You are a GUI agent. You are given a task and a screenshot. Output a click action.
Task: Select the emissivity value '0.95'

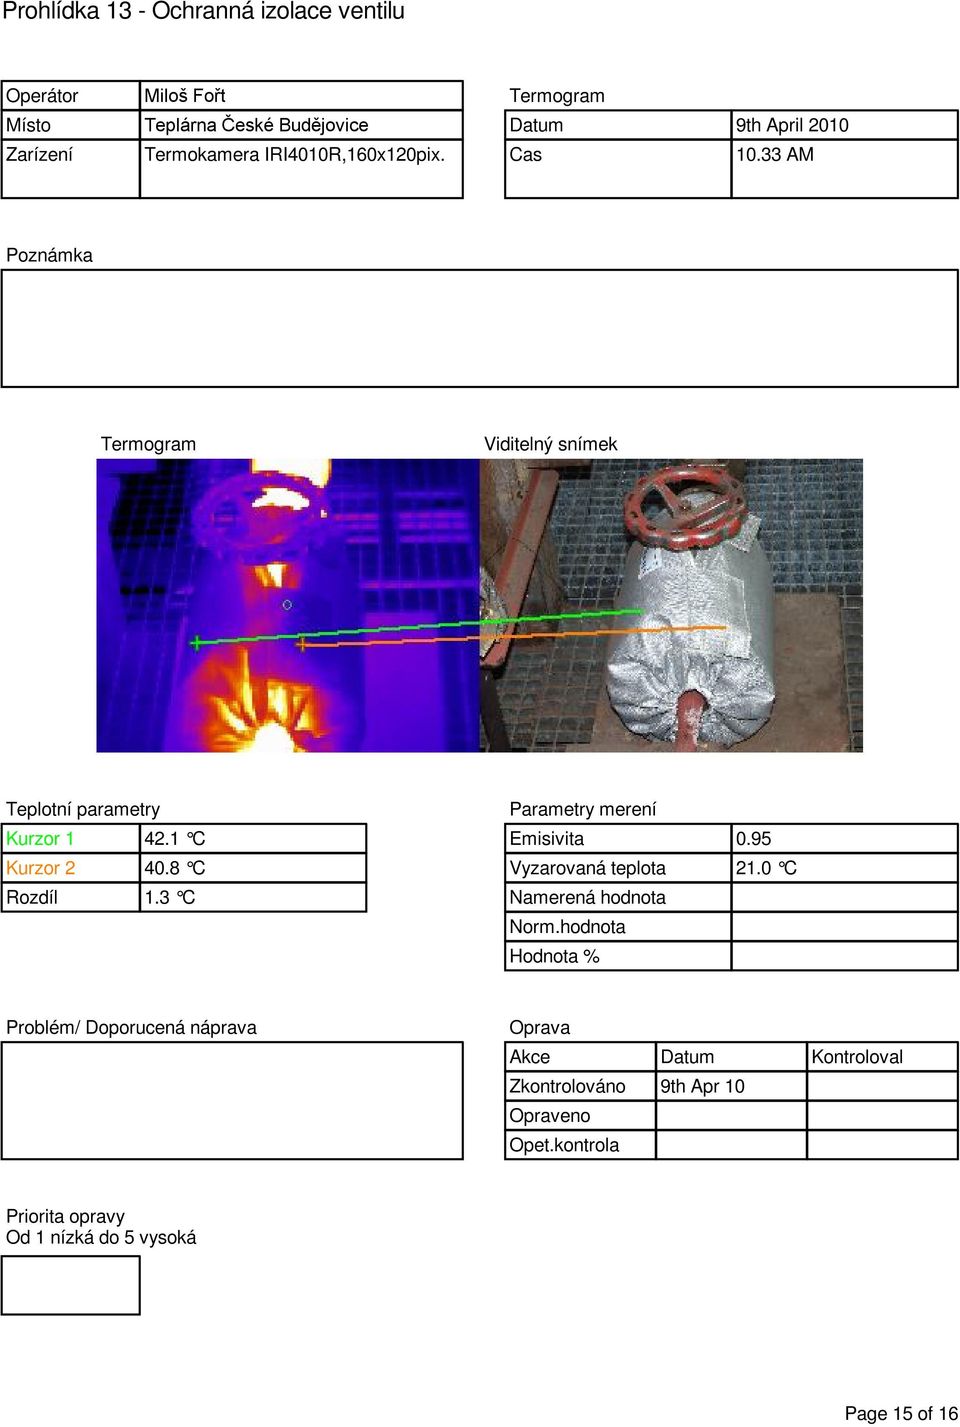pos(754,839)
